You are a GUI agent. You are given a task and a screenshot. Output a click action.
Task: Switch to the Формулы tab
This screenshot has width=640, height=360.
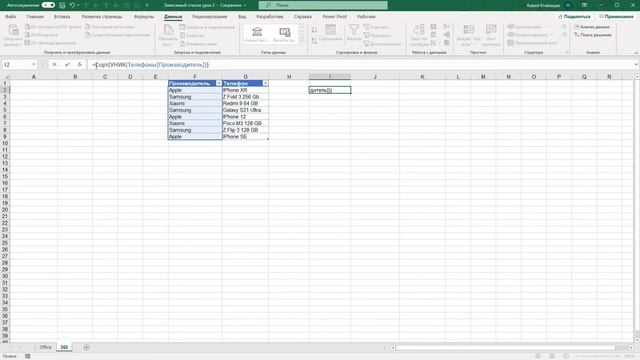[144, 17]
